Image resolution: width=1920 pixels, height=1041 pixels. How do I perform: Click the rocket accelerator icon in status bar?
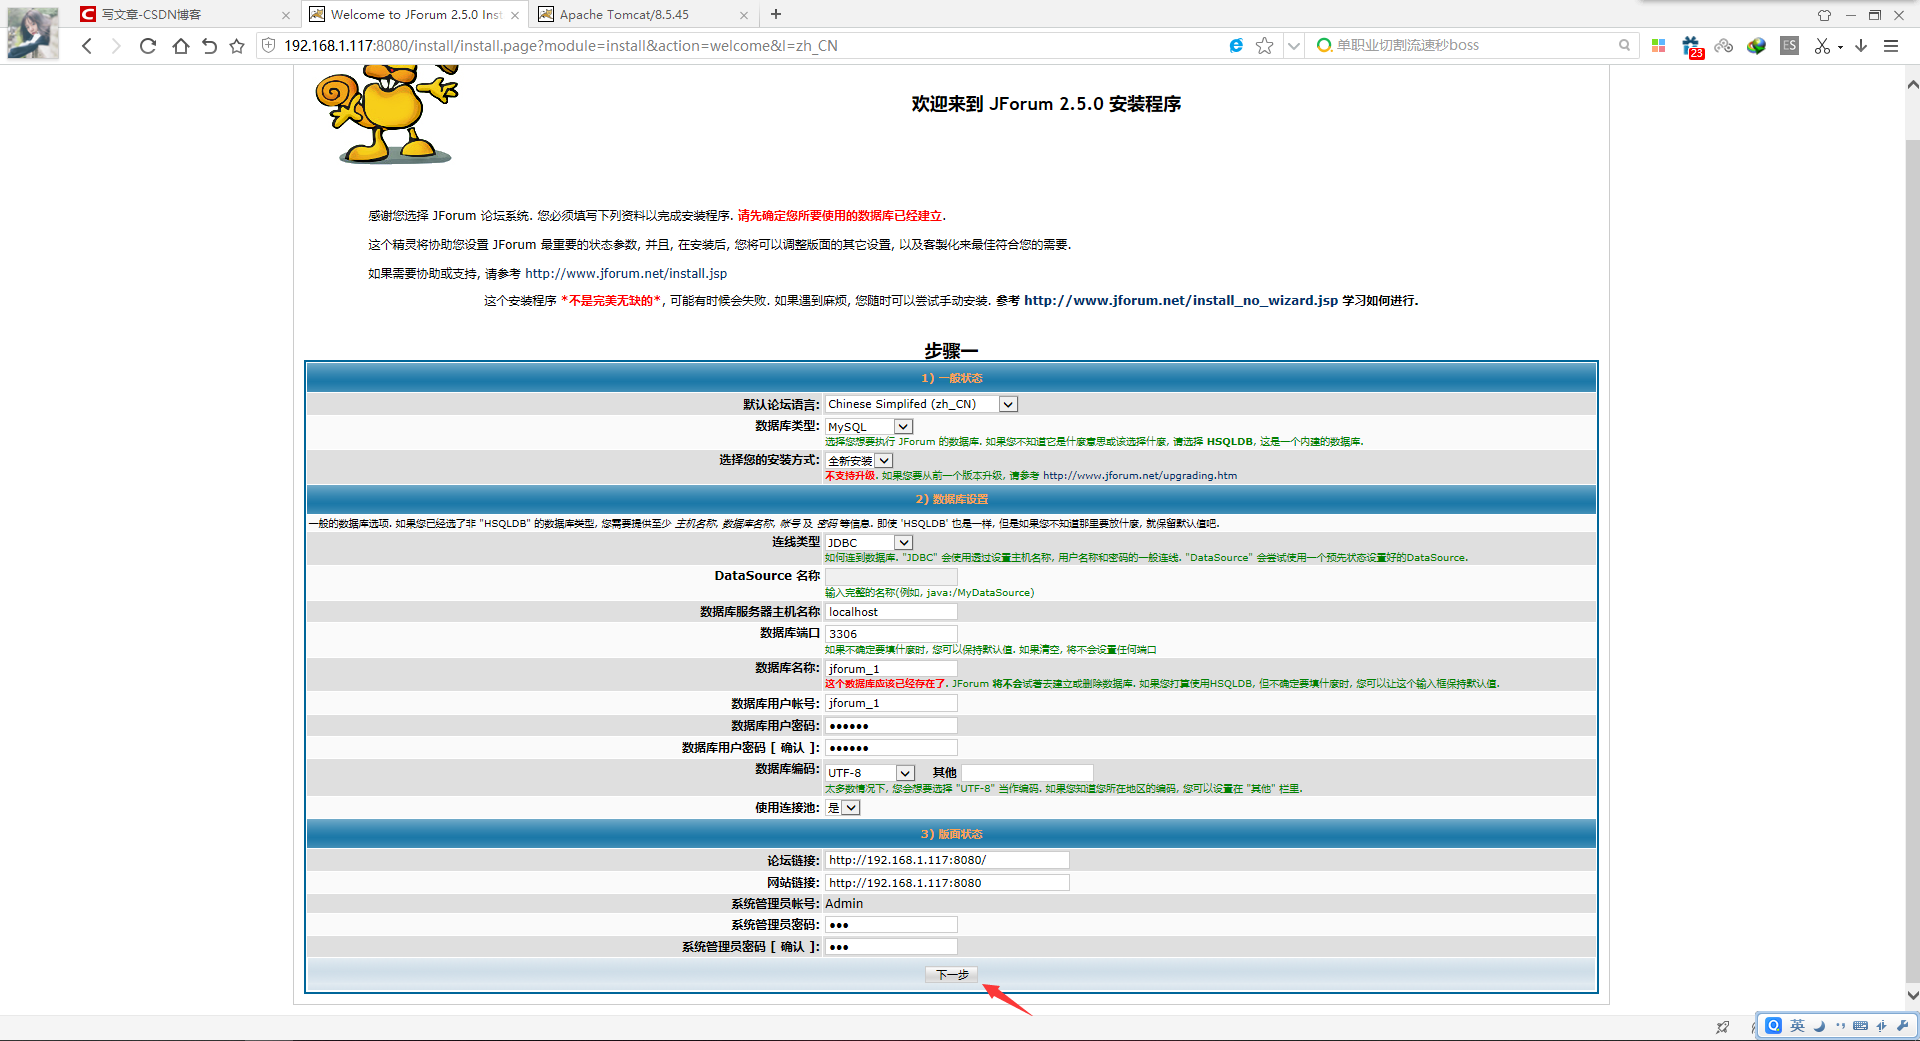click(1723, 1026)
